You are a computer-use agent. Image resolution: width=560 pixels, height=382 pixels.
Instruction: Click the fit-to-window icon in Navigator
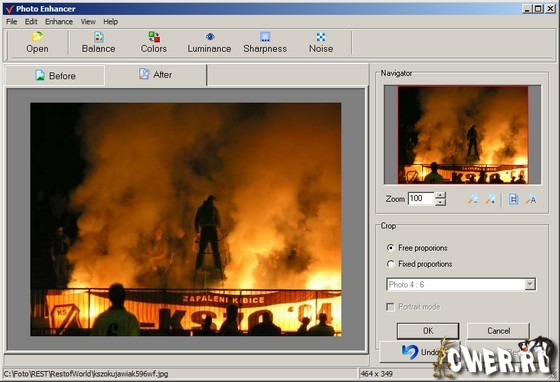point(514,199)
